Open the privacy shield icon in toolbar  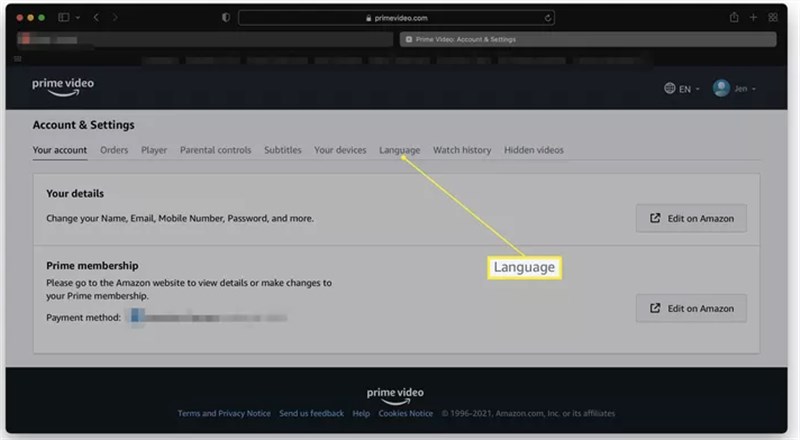(226, 17)
